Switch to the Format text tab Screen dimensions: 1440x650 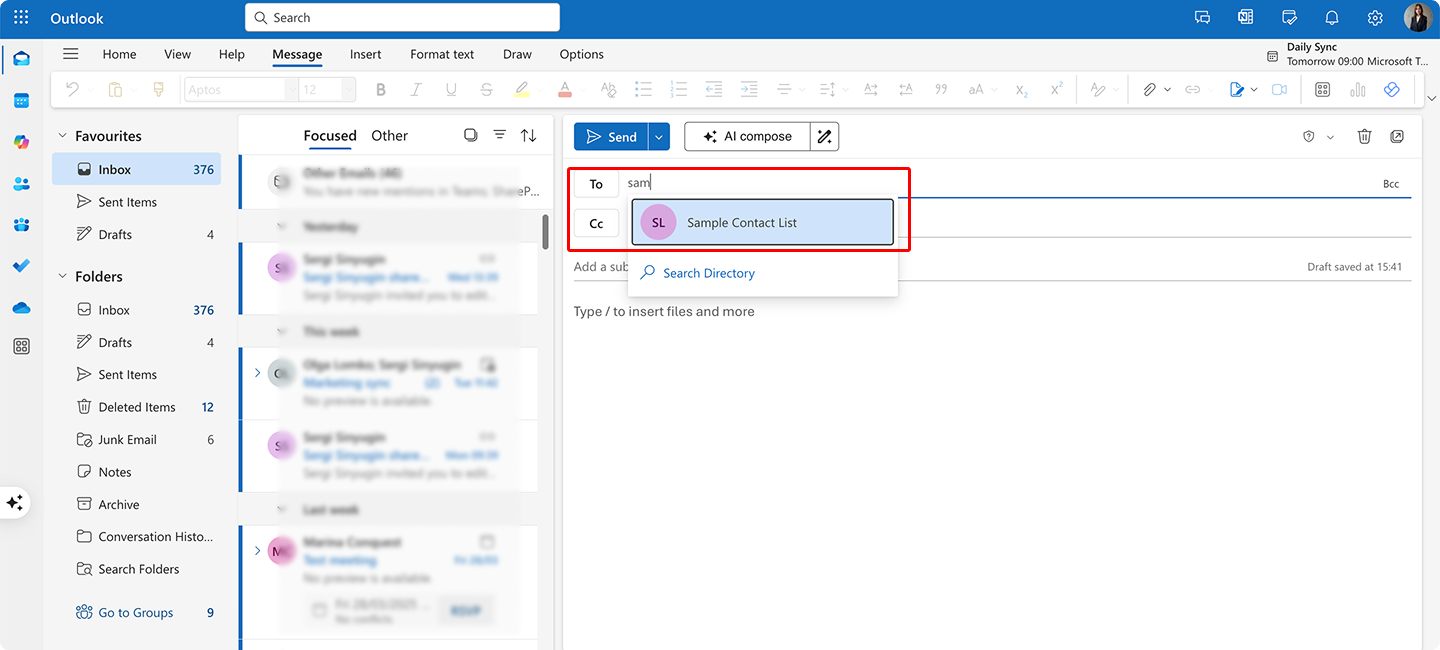click(x=441, y=54)
